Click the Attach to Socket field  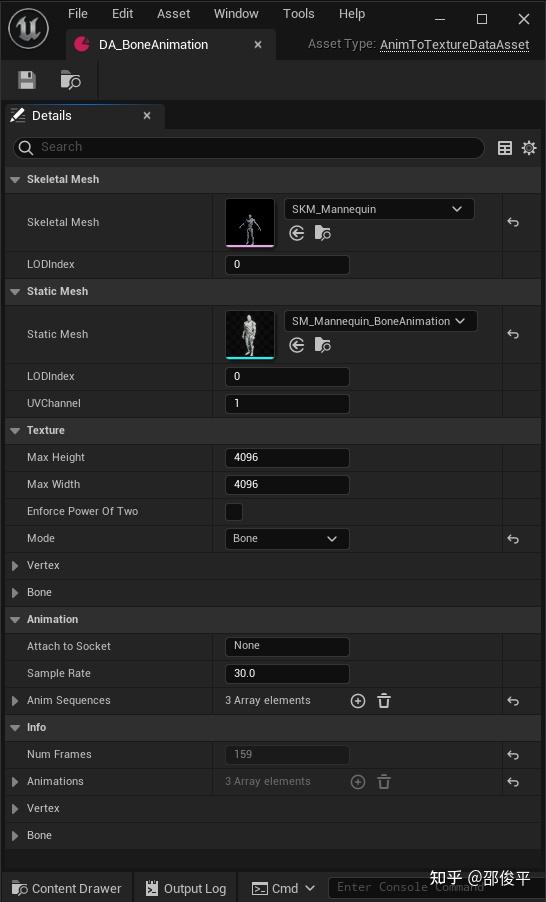tap(287, 646)
